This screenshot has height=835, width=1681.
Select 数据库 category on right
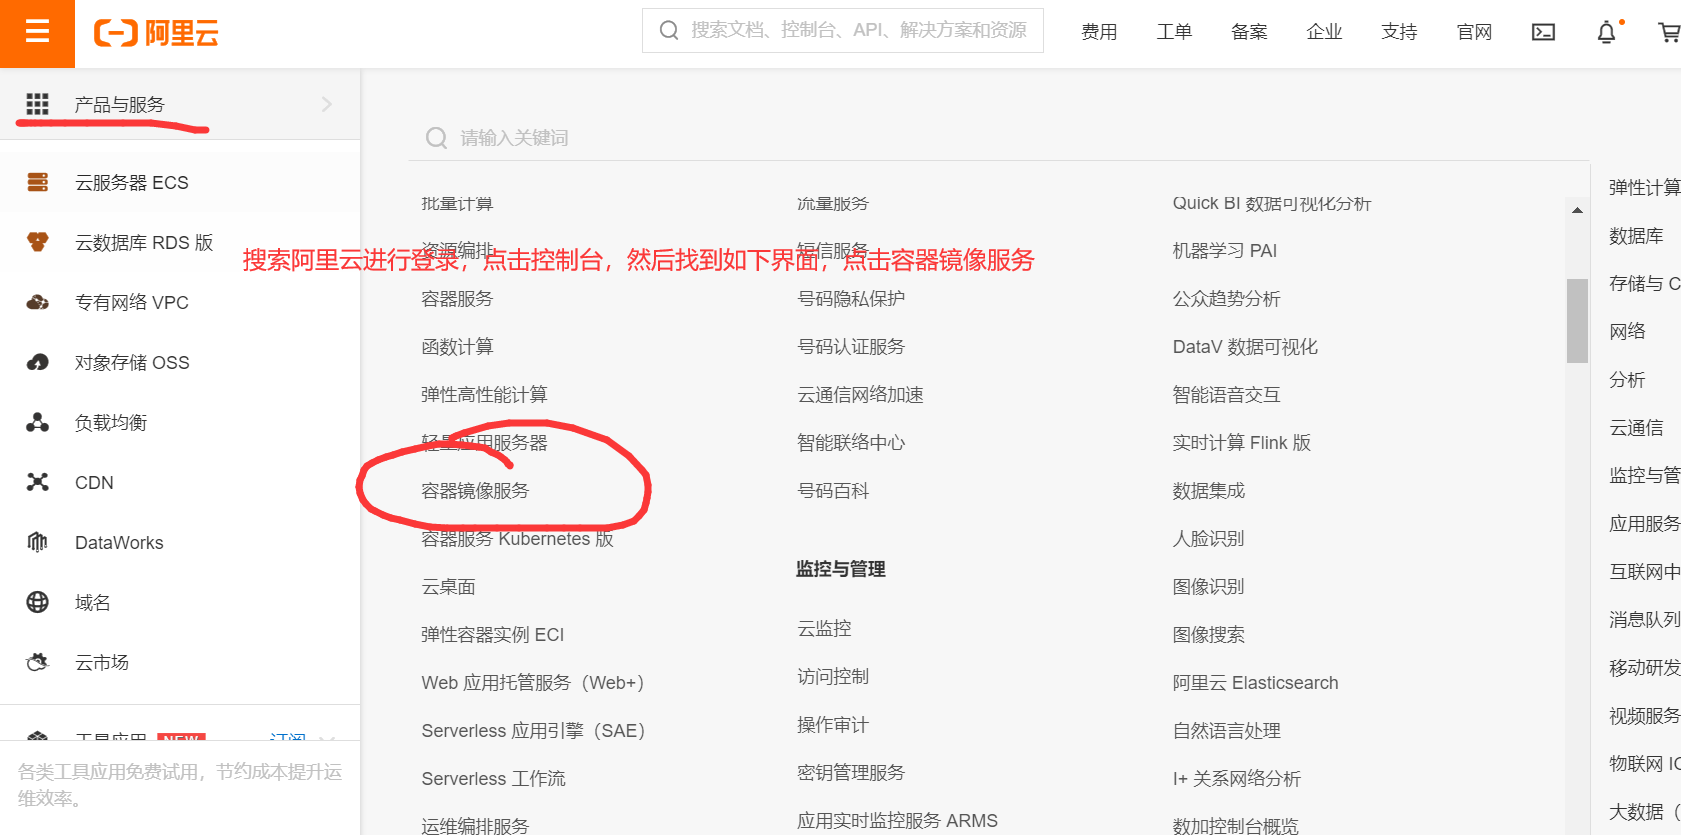click(1636, 235)
